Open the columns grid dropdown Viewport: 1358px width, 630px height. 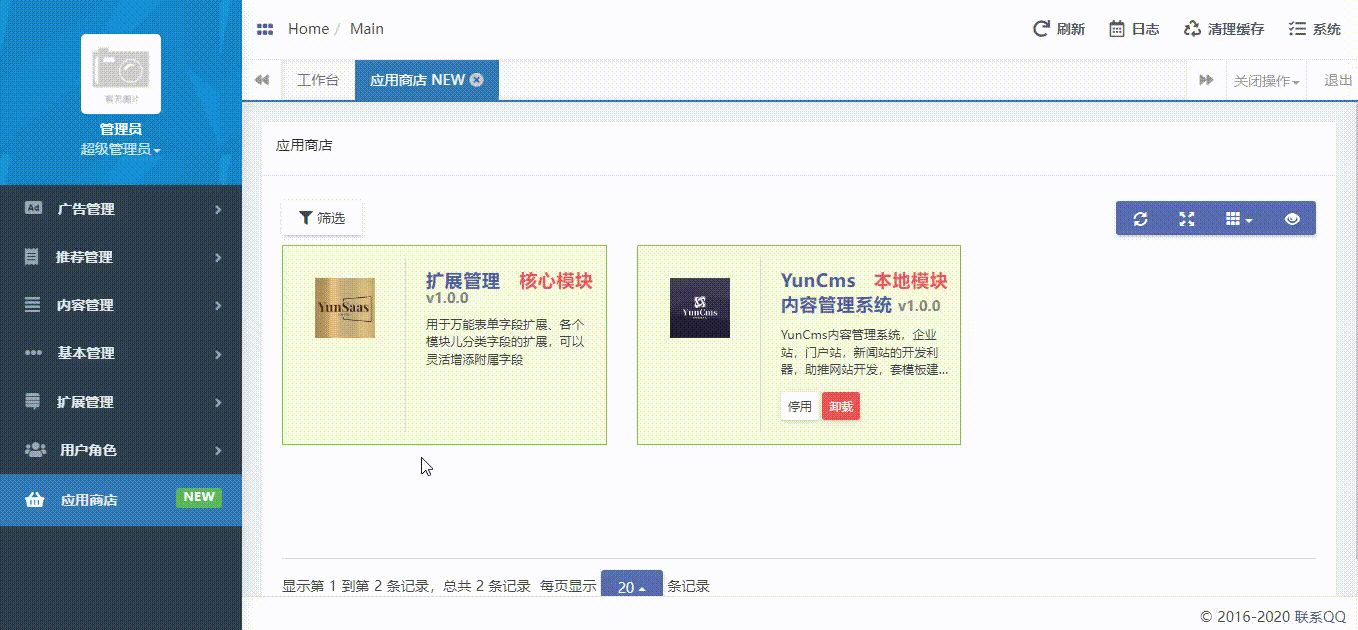pos(1239,219)
